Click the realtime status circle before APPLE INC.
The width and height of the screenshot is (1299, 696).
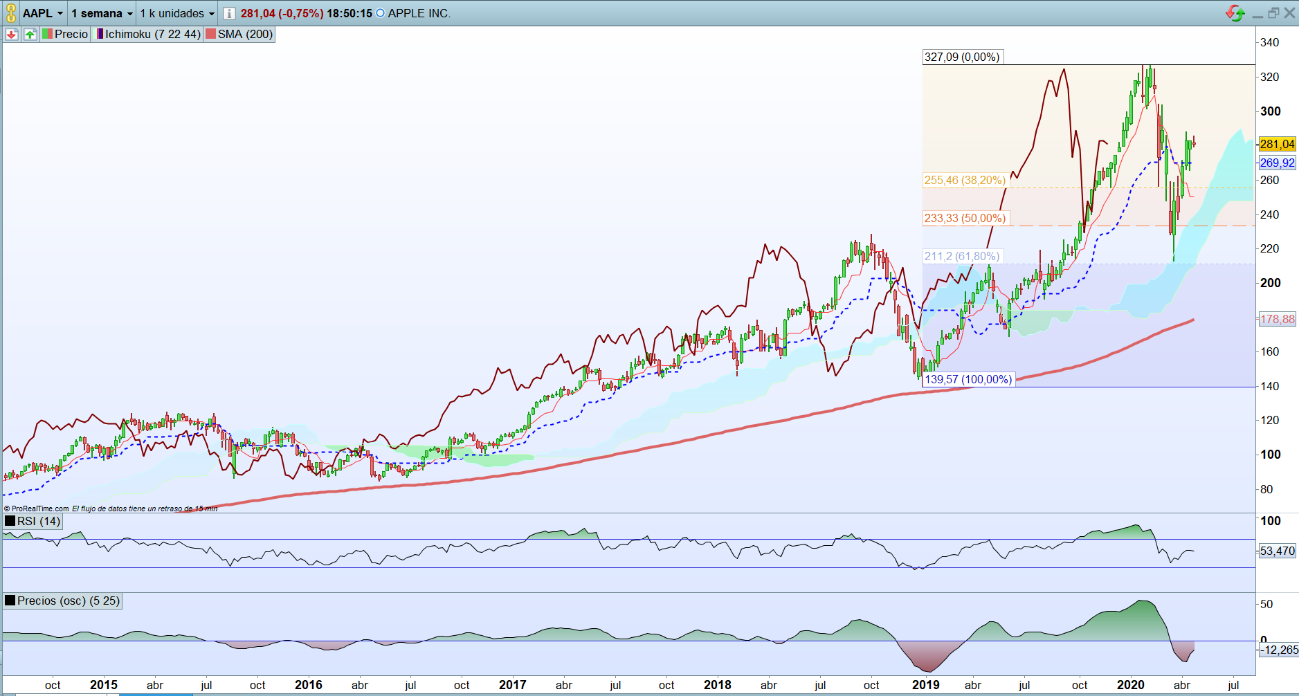(x=380, y=14)
